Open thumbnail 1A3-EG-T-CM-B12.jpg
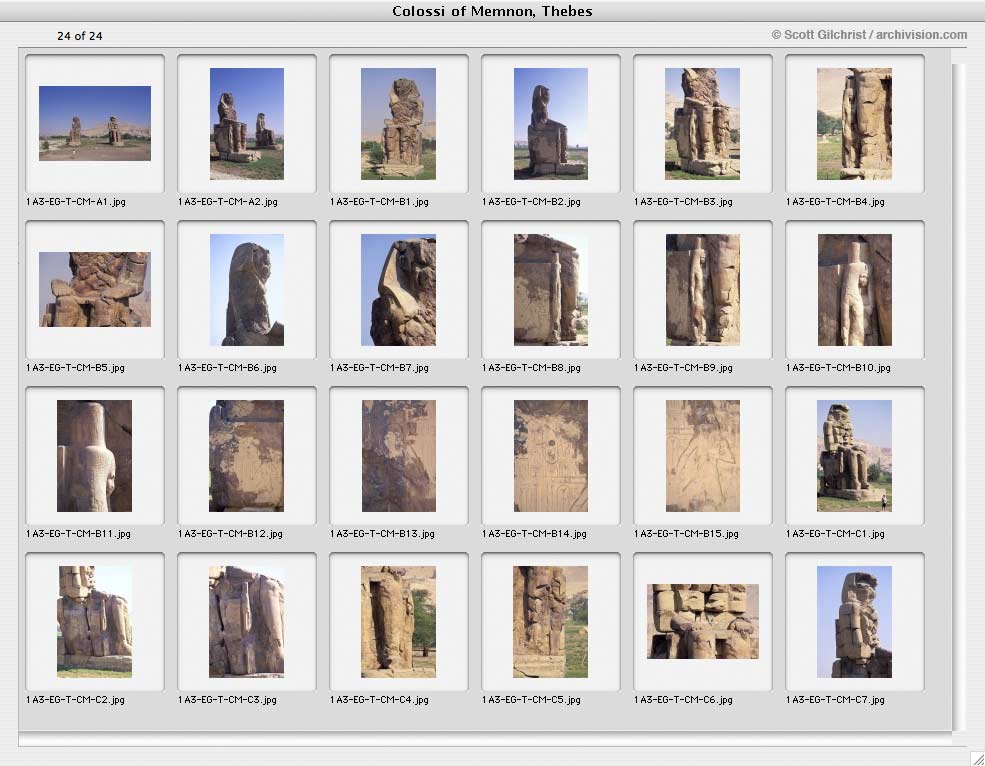The image size is (985, 766). point(246,456)
